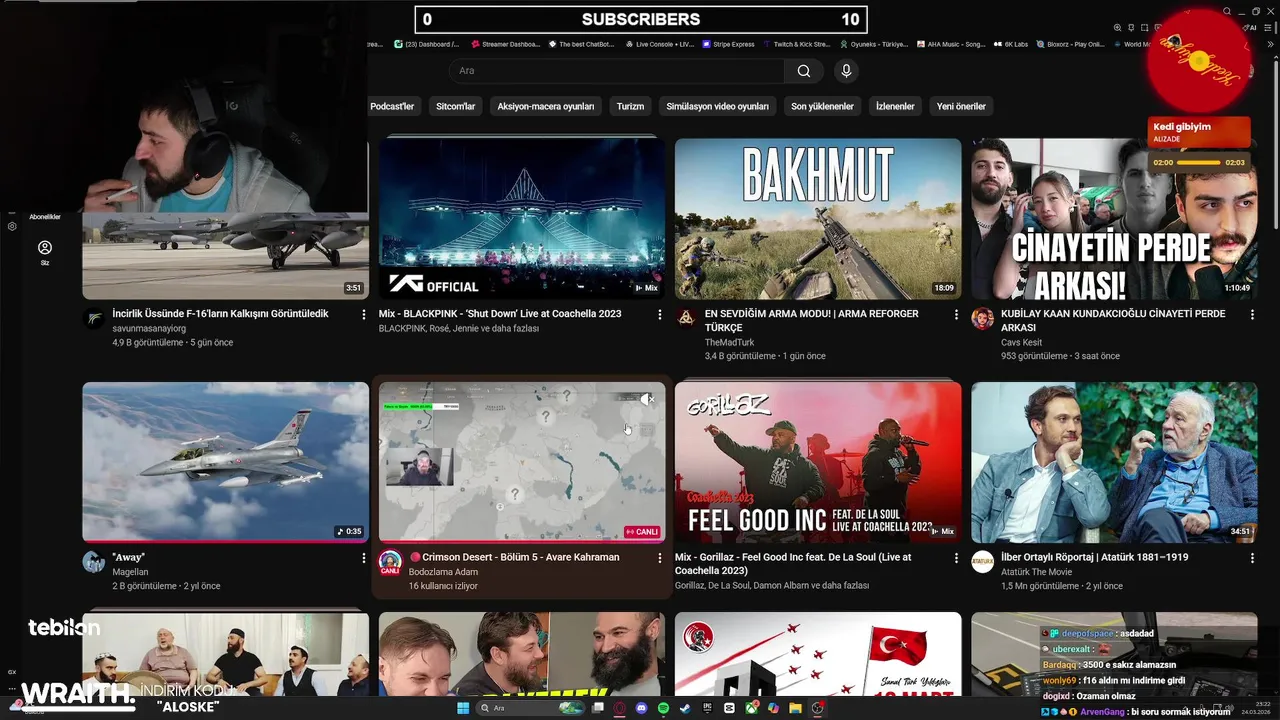The image size is (1280, 720).
Task: Open the Windows Start button
Action: click(x=463, y=708)
